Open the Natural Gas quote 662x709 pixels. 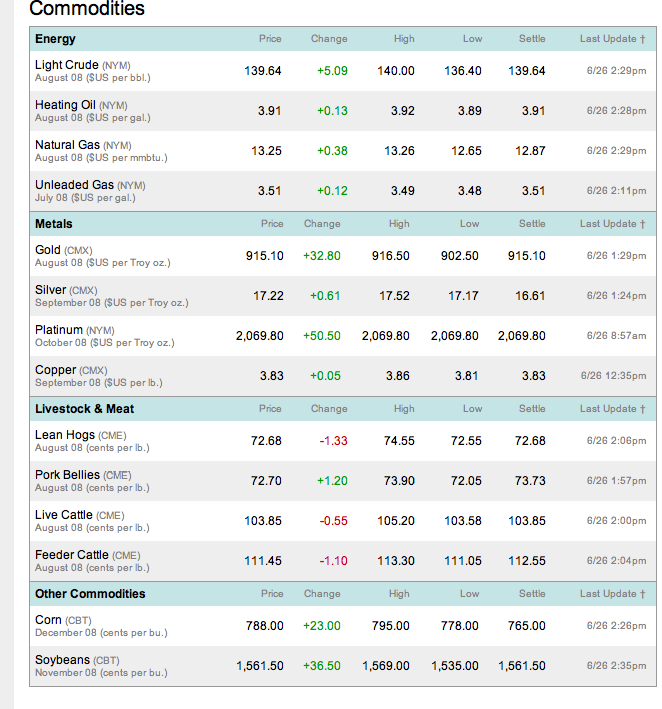(68, 145)
